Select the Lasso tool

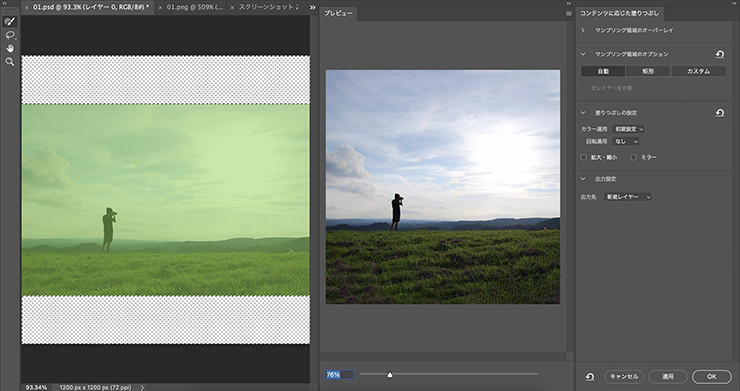tap(10, 35)
